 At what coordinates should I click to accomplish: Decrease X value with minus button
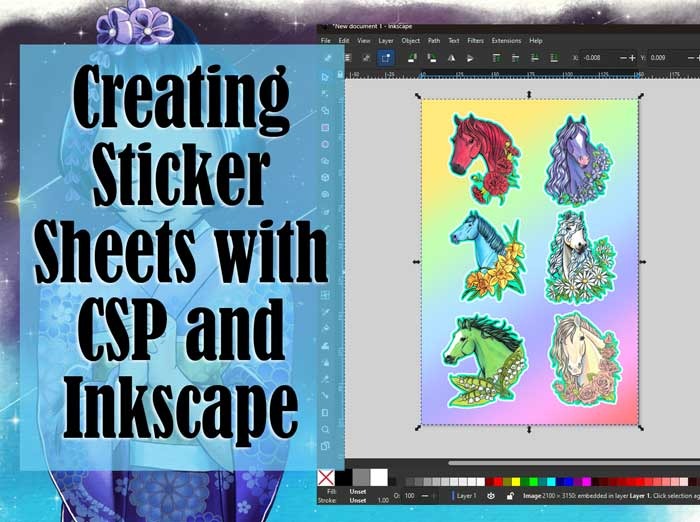[x=623, y=58]
